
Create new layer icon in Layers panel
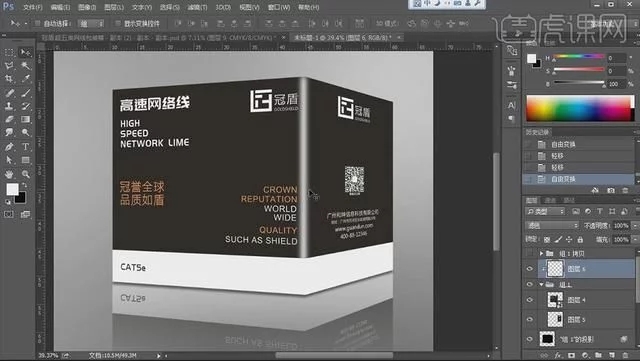(x=612, y=355)
